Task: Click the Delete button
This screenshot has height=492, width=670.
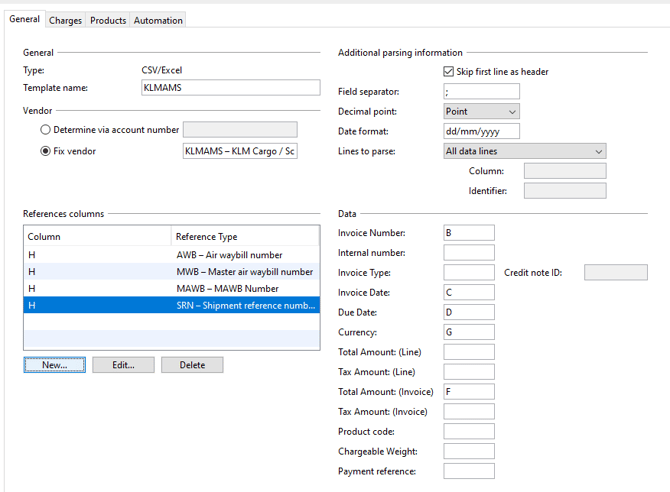Action: point(192,365)
